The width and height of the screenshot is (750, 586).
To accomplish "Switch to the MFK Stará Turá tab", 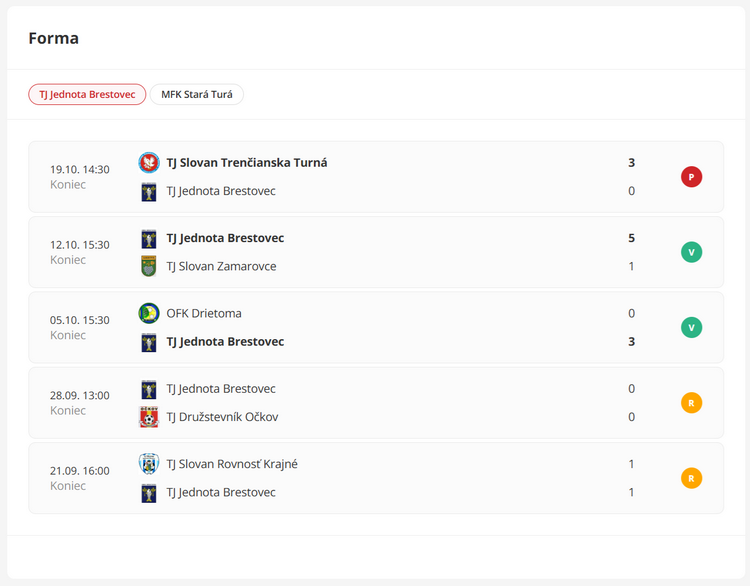I will [197, 95].
